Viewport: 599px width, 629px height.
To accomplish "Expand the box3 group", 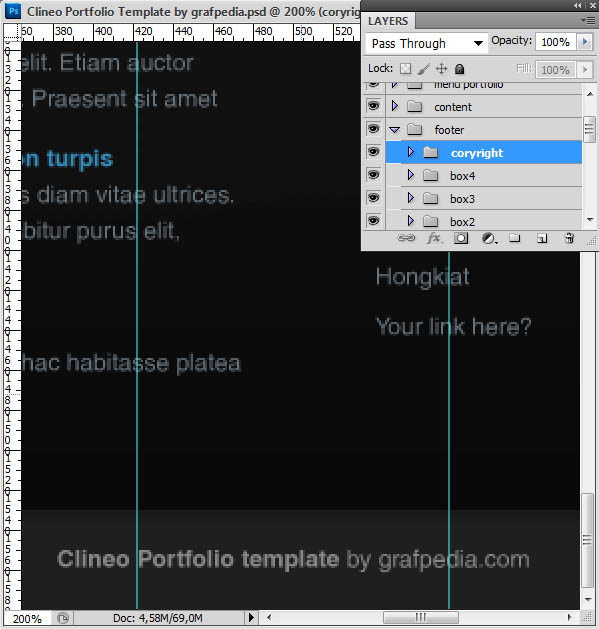I will [410, 197].
